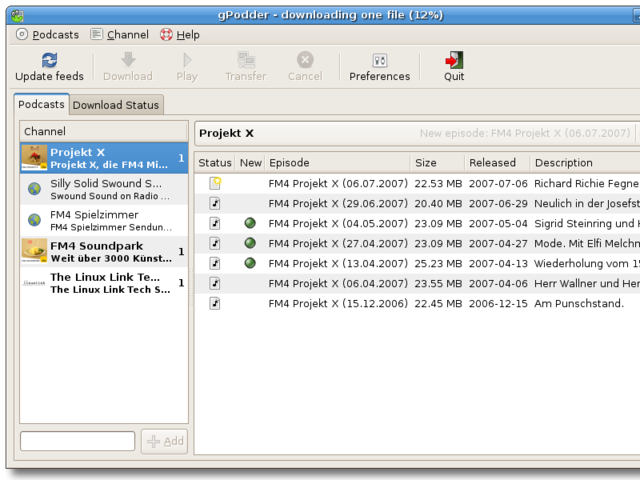640x480 pixels.
Task: Open the Podcasts menu
Action: 47,35
